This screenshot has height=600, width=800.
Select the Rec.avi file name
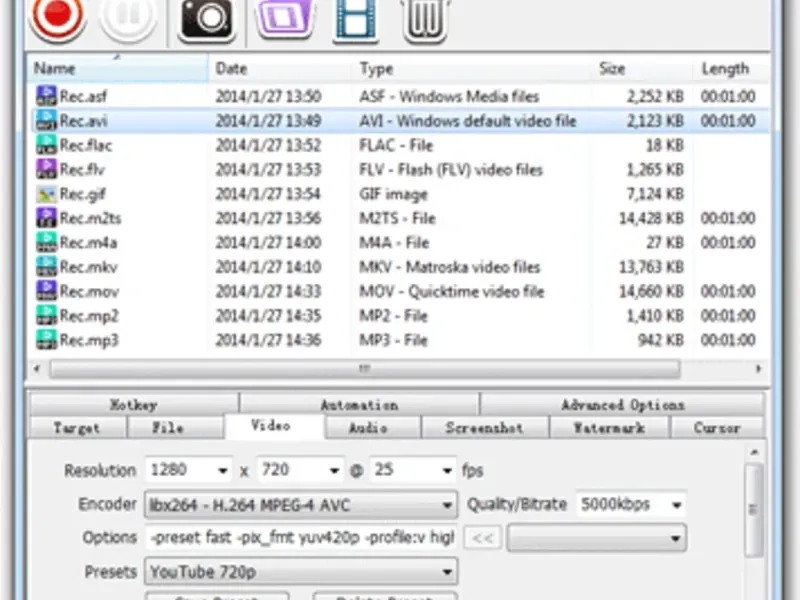coord(83,120)
